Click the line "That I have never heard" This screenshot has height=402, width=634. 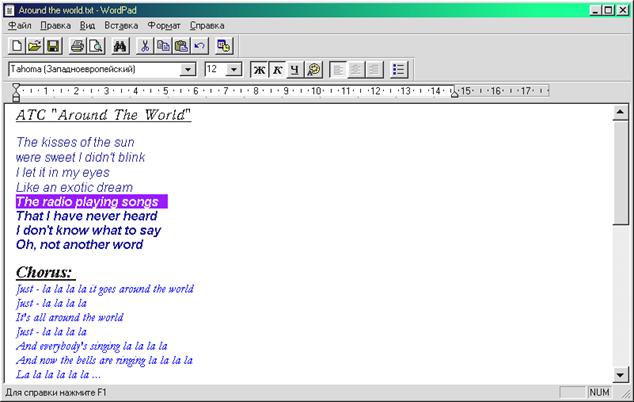click(87, 216)
